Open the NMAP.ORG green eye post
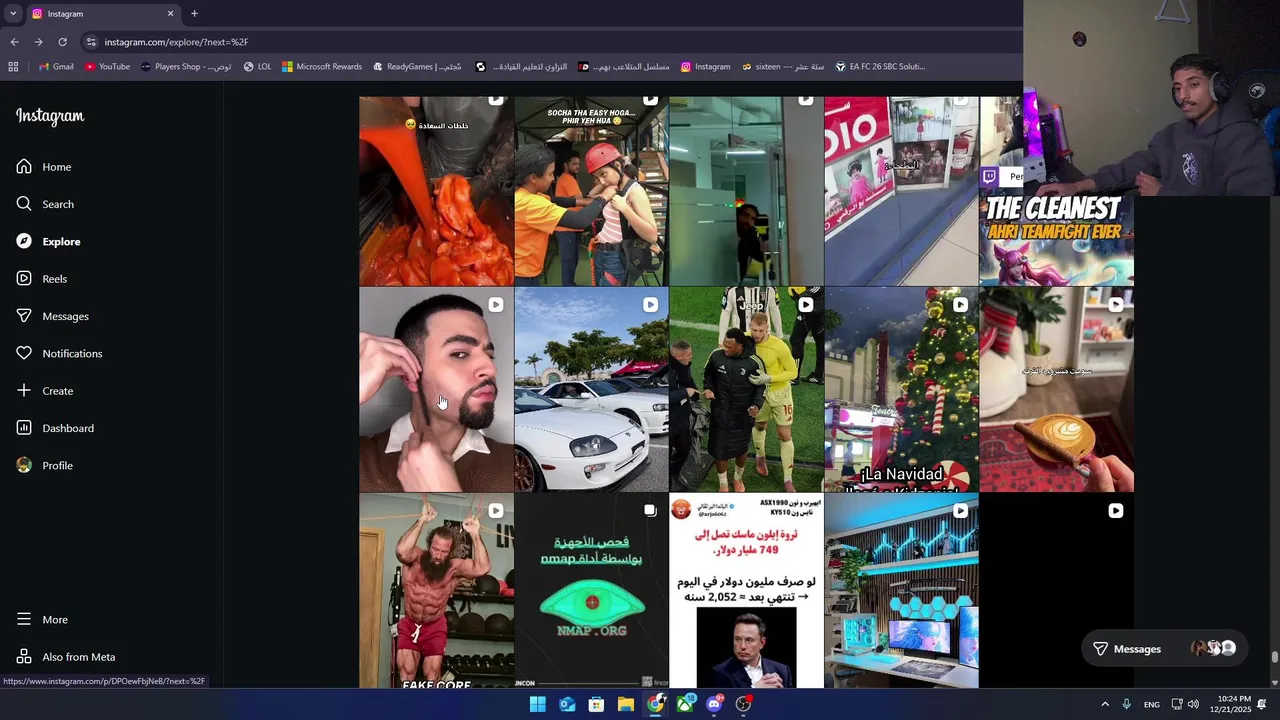Image resolution: width=1280 pixels, height=720 pixels. (591, 591)
